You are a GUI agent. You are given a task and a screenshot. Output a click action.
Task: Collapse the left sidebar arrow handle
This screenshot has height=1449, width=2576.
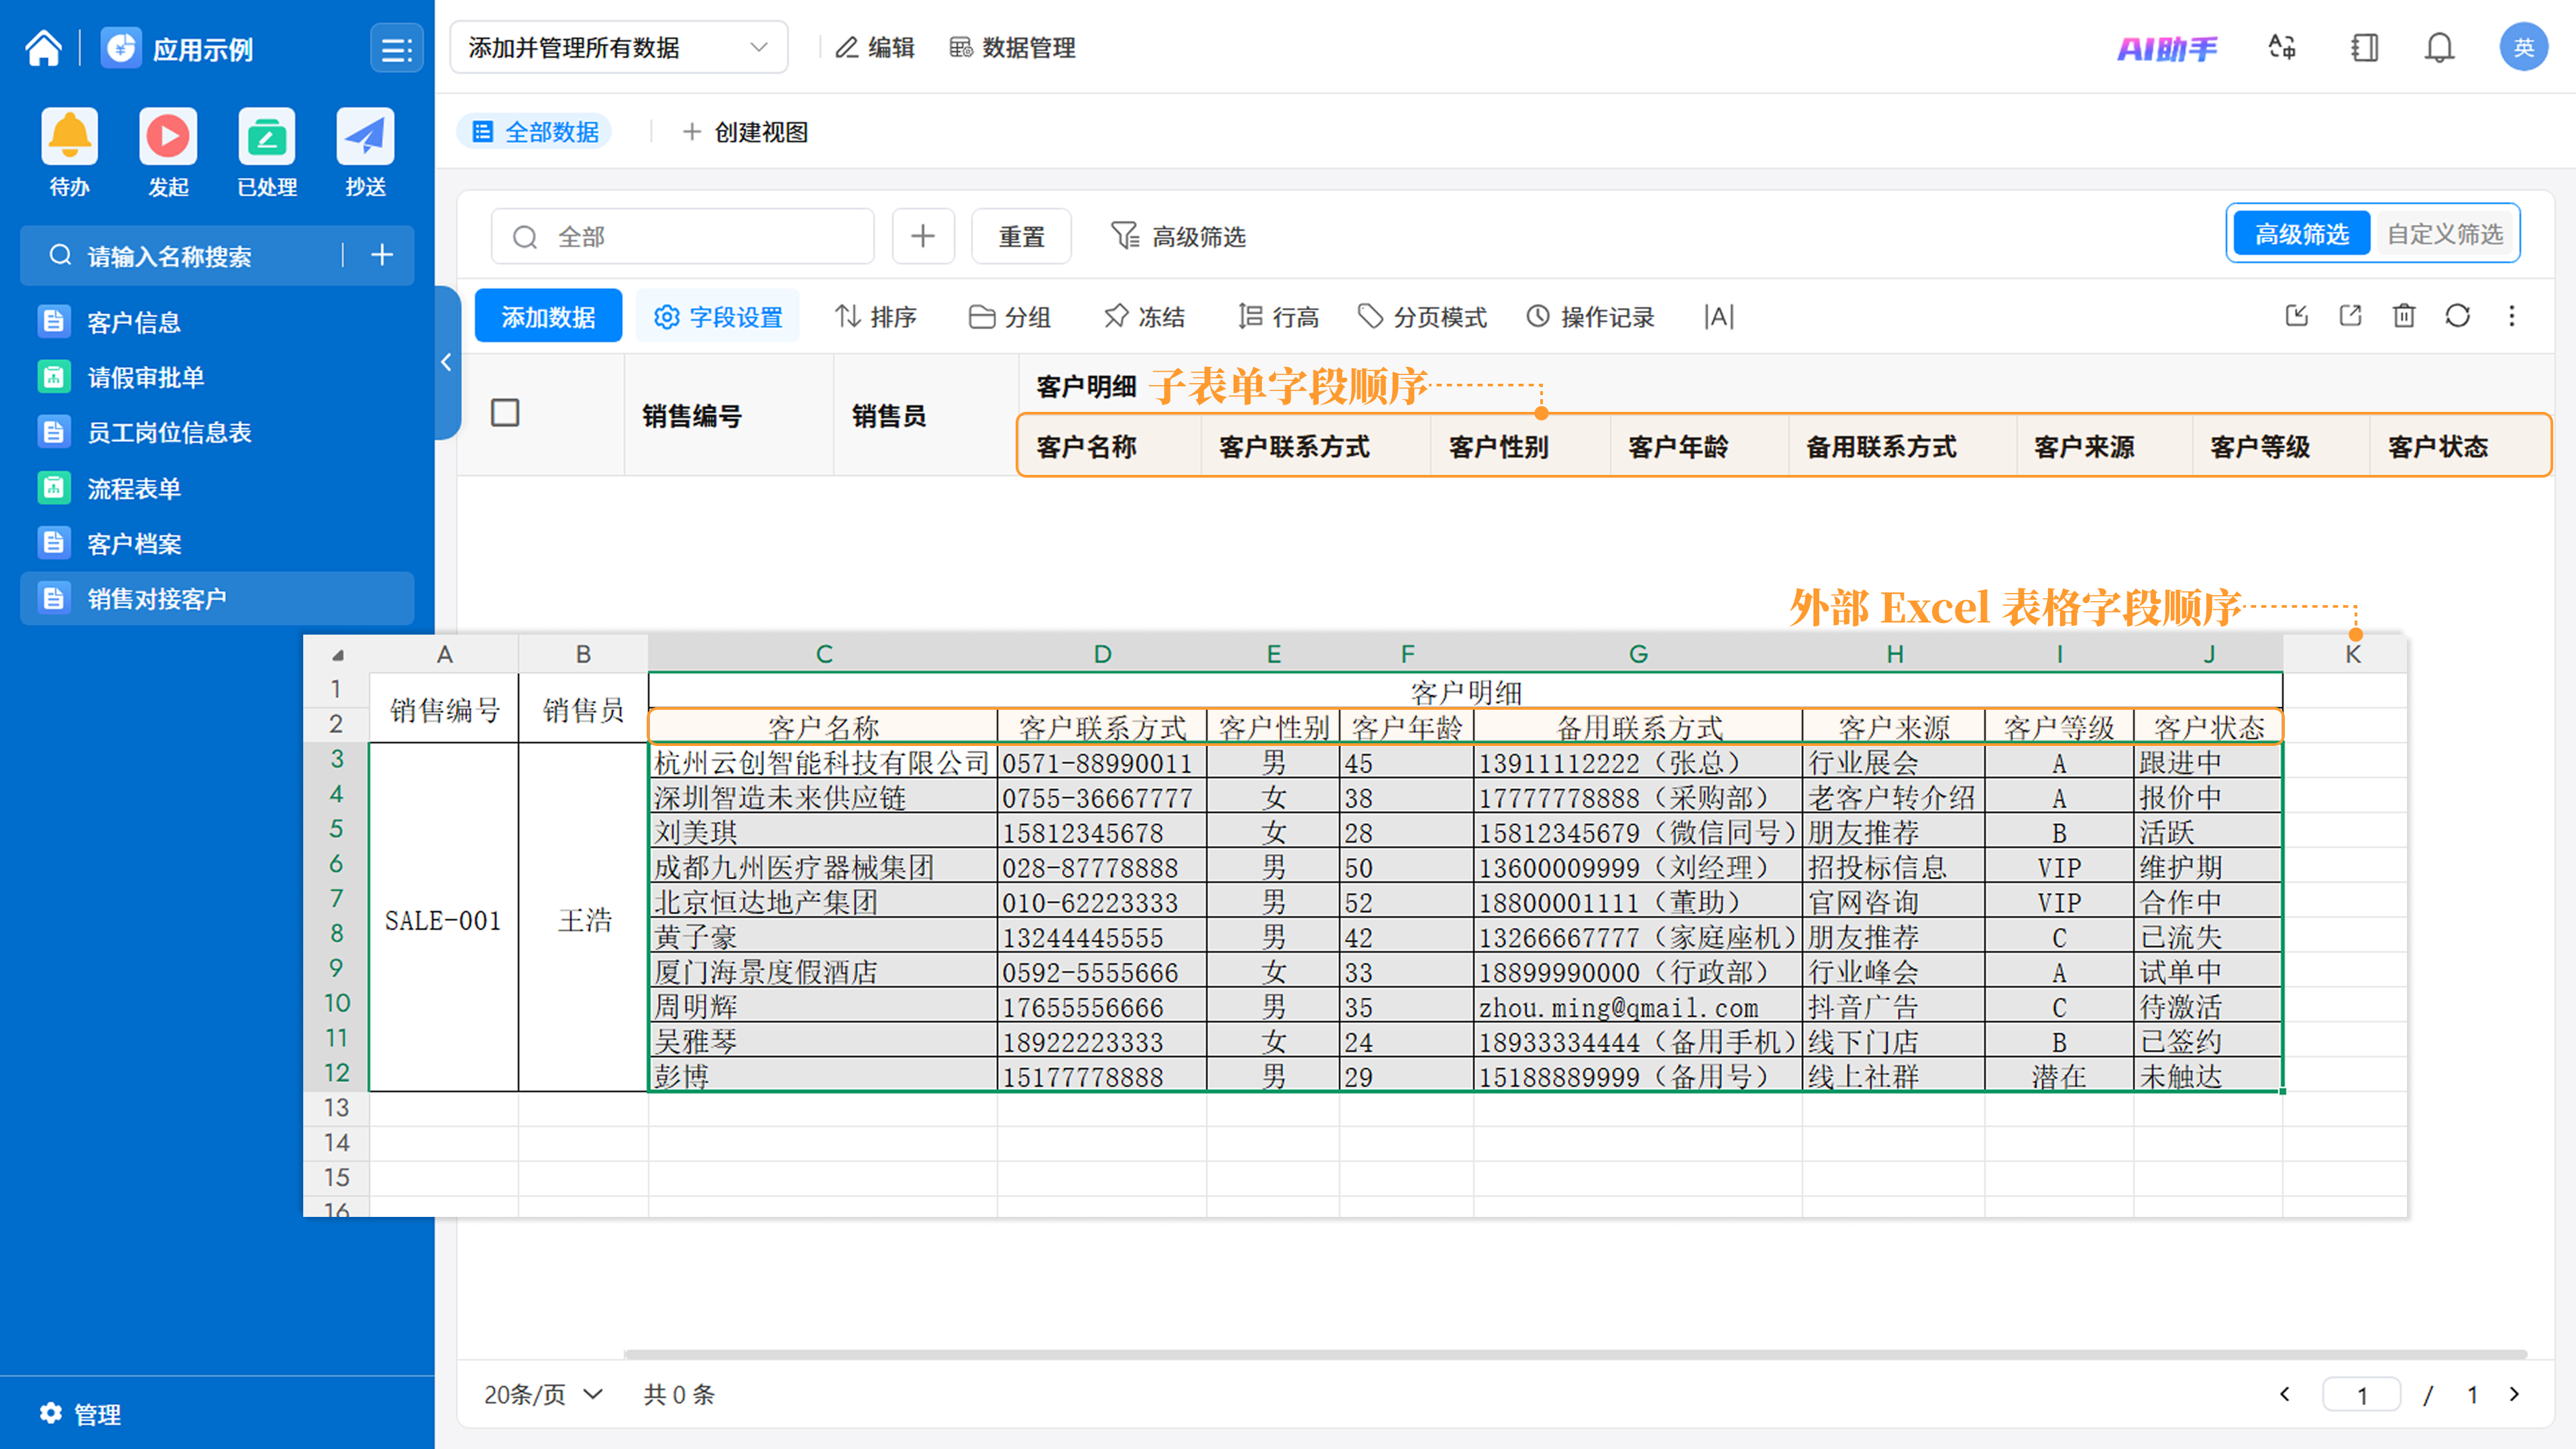click(447, 362)
